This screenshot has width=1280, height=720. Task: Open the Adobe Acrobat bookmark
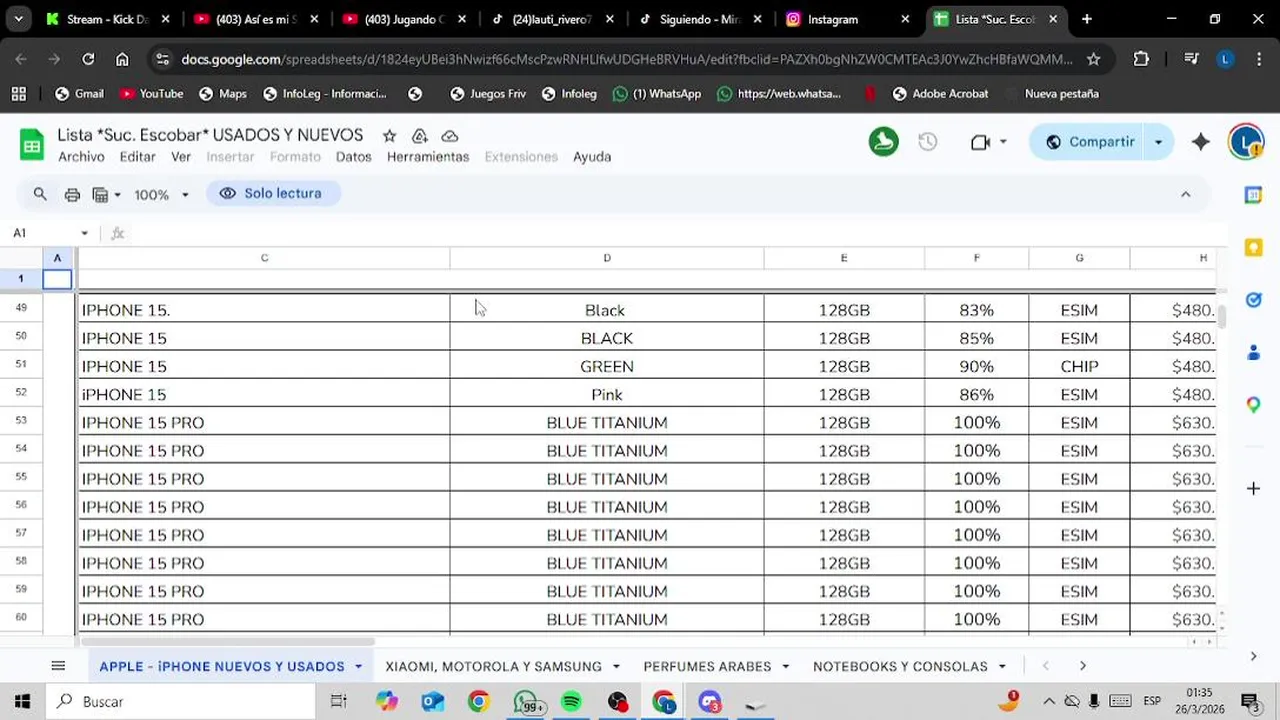(x=940, y=94)
